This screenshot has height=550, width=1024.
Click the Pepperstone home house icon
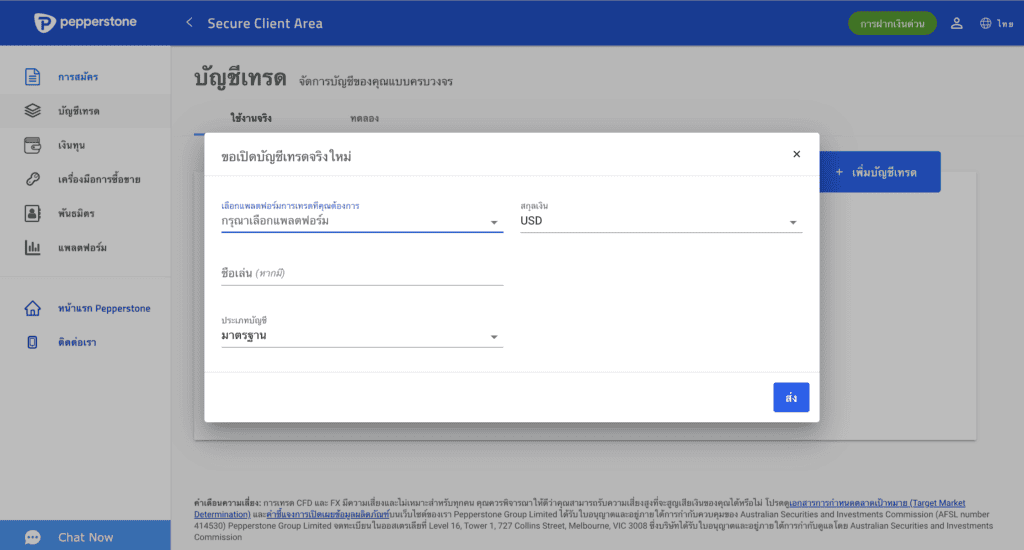coord(33,308)
